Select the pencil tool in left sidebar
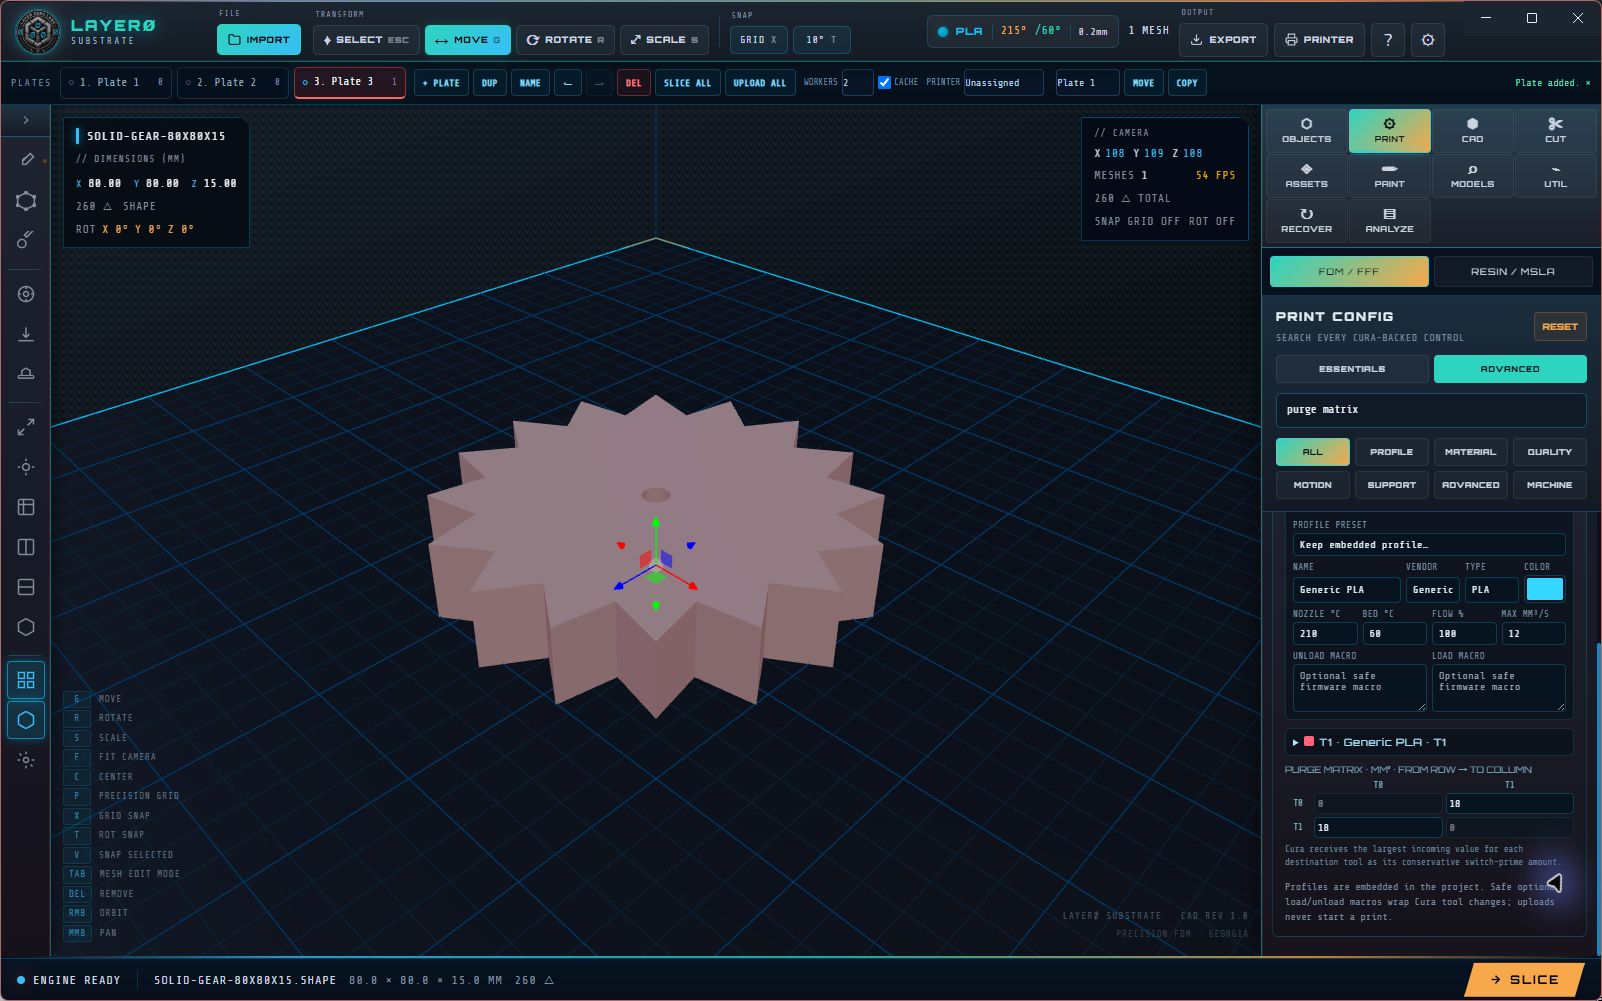 pyautogui.click(x=26, y=160)
